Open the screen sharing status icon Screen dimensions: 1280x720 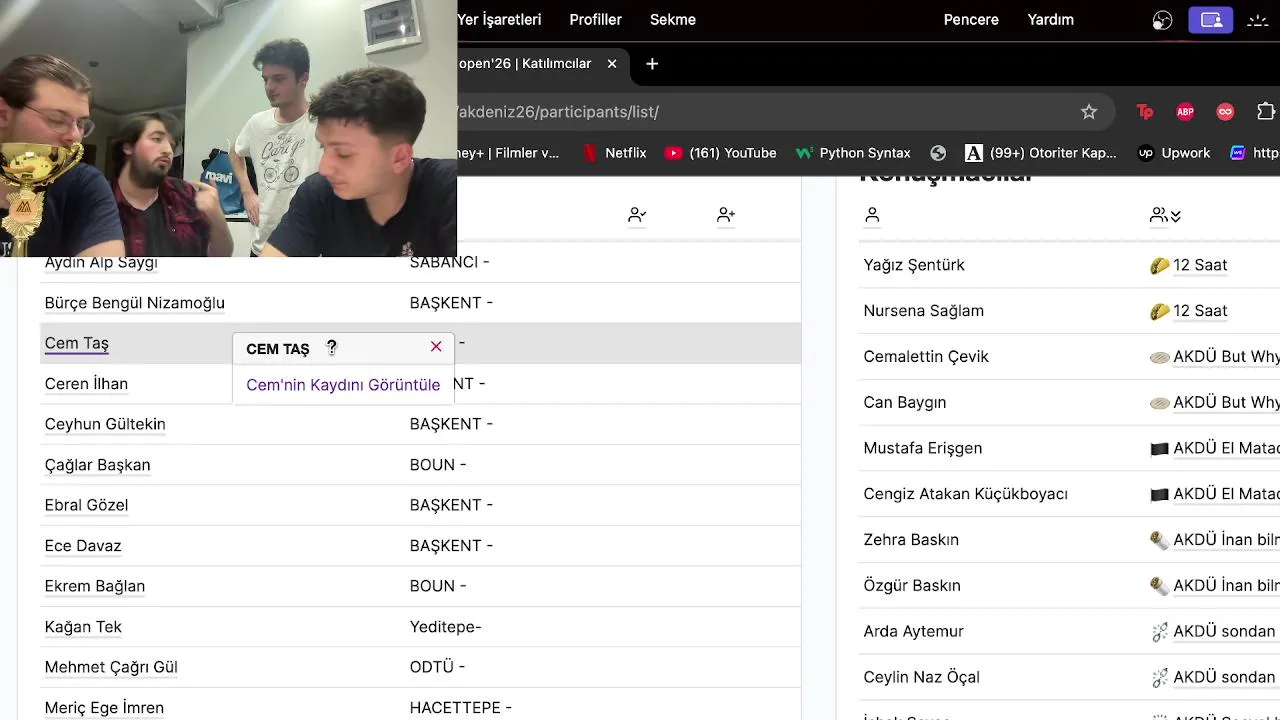coord(1211,20)
